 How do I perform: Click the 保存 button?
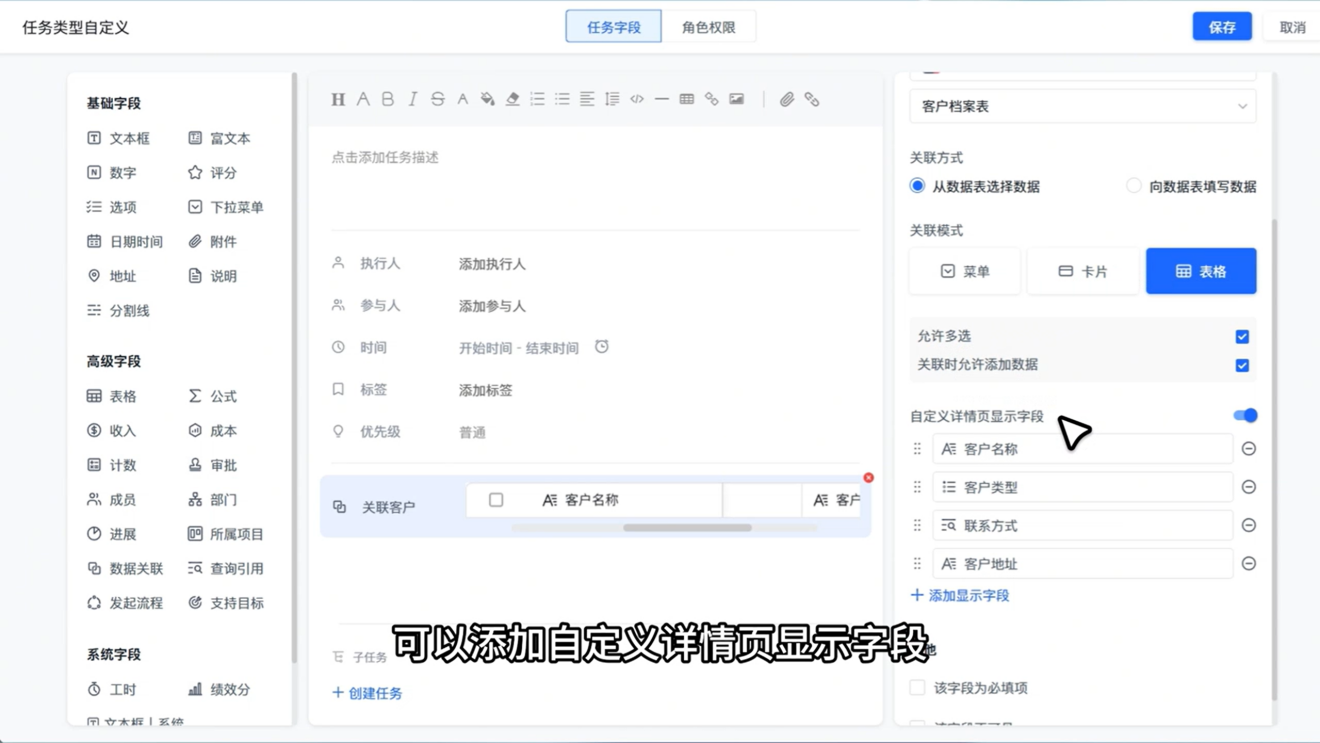pos(1222,27)
